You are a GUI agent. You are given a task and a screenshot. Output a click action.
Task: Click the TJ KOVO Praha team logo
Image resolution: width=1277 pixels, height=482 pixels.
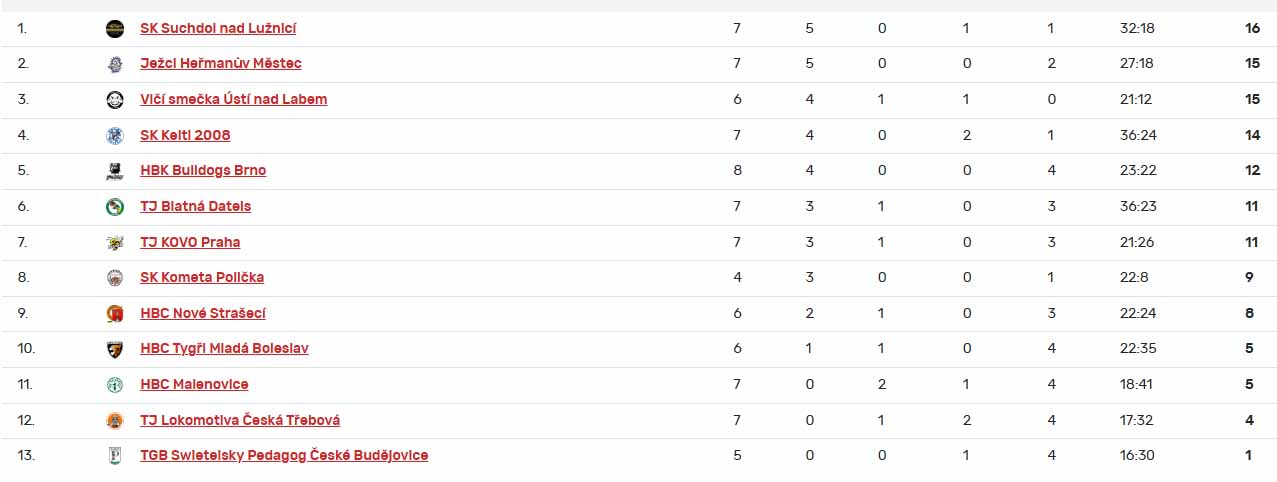(x=115, y=242)
